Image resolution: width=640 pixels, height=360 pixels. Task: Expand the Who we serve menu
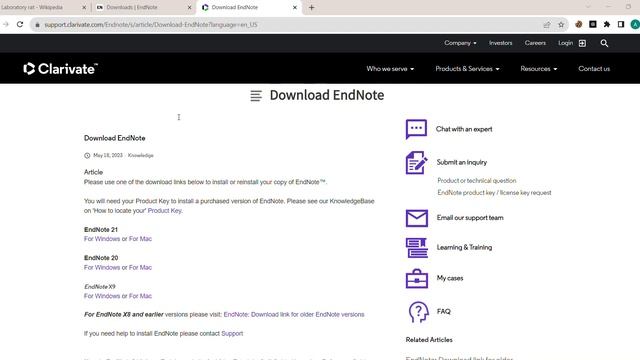390,69
